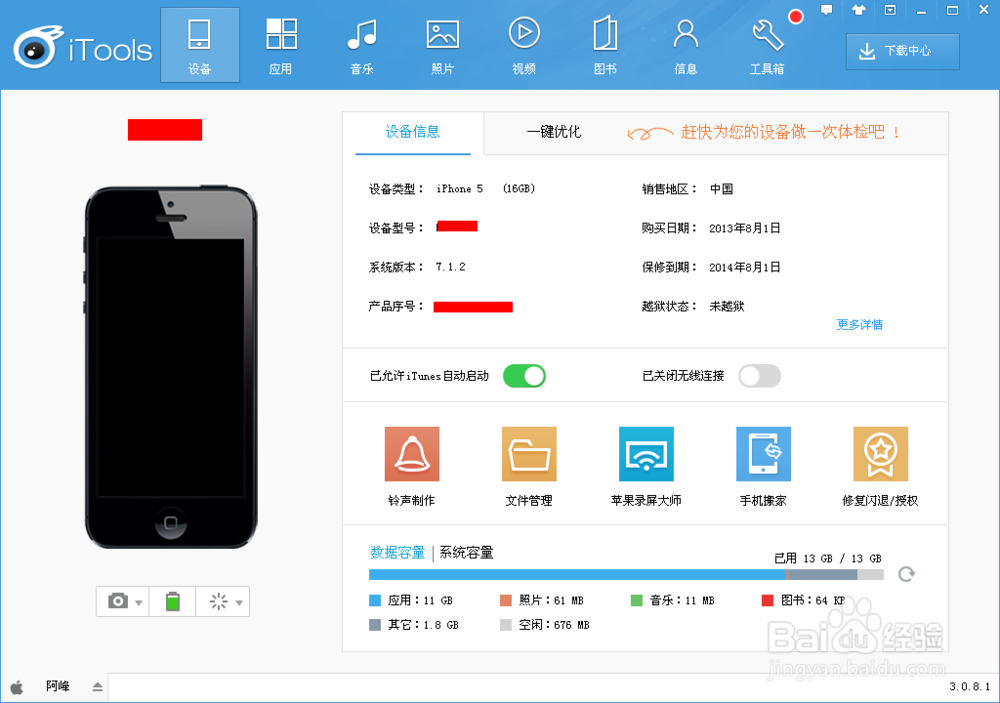Viewport: 1000px width, 703px height.
Task: Click the iPhone device preview image
Action: click(x=171, y=367)
